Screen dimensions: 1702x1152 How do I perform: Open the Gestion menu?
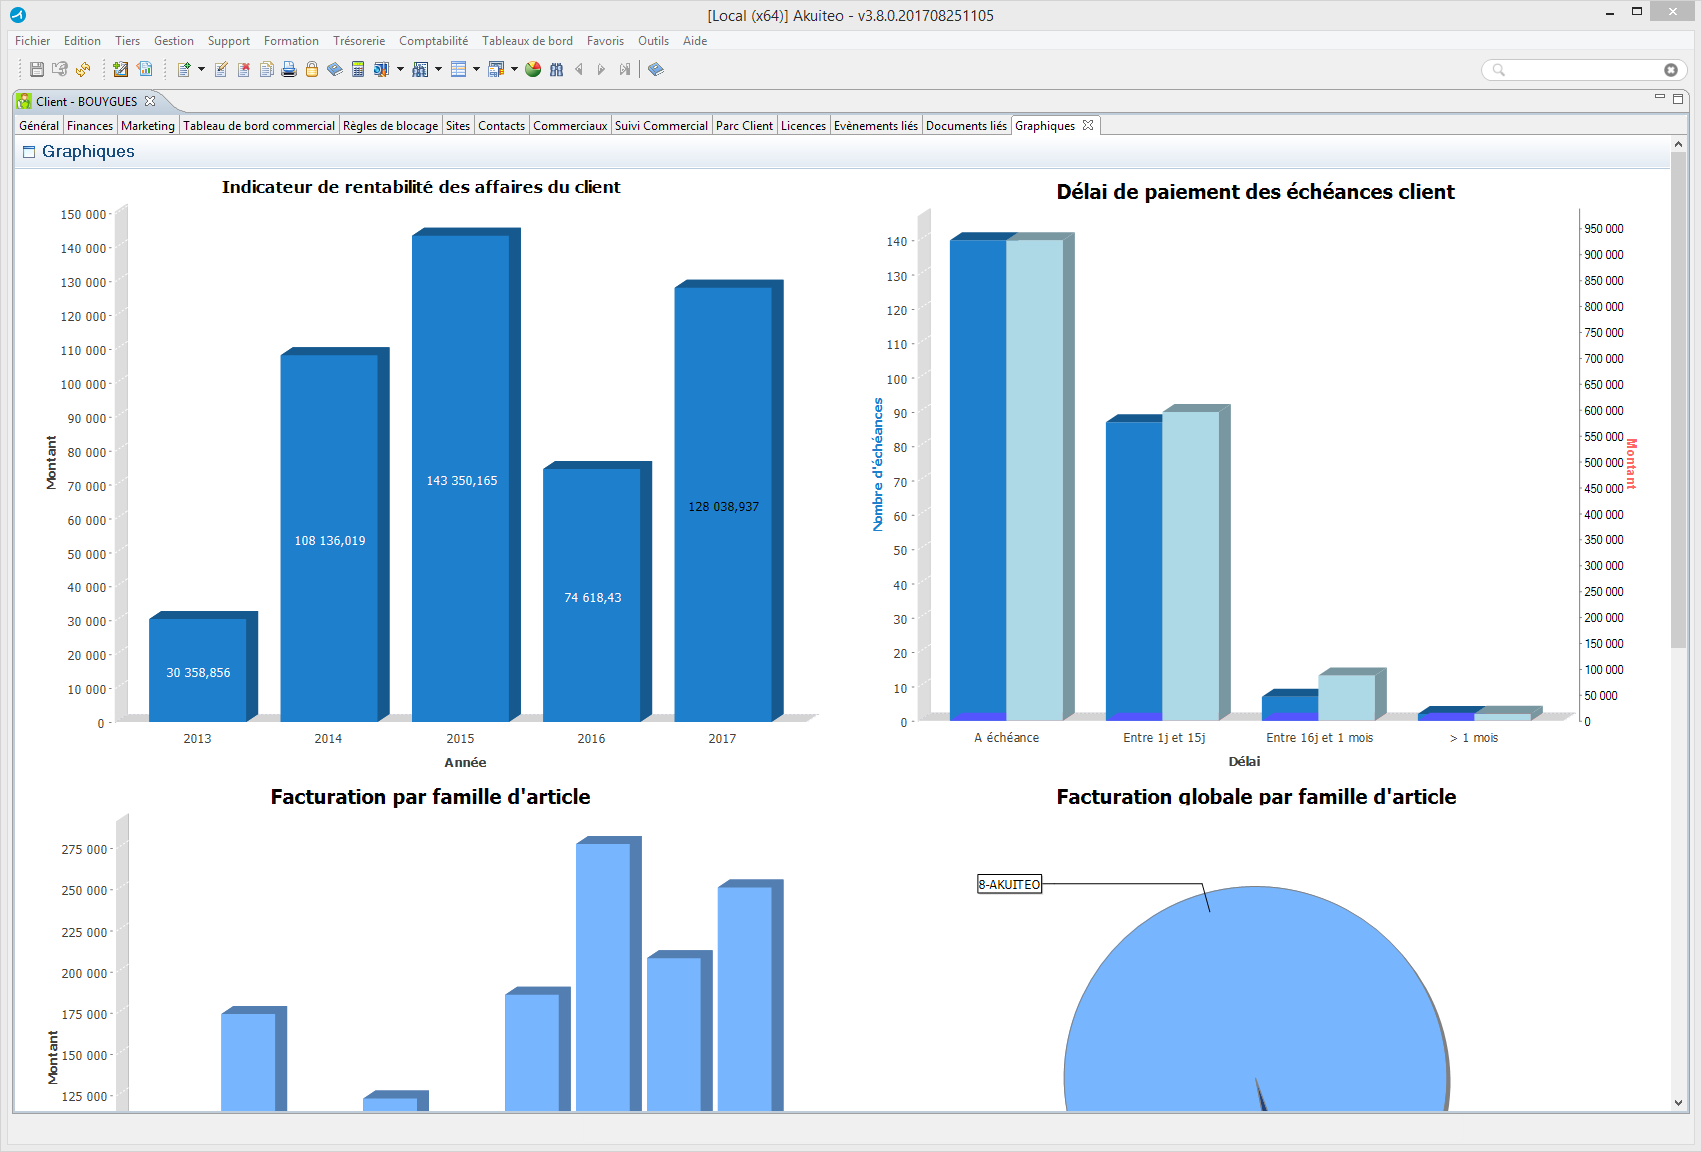coord(174,41)
